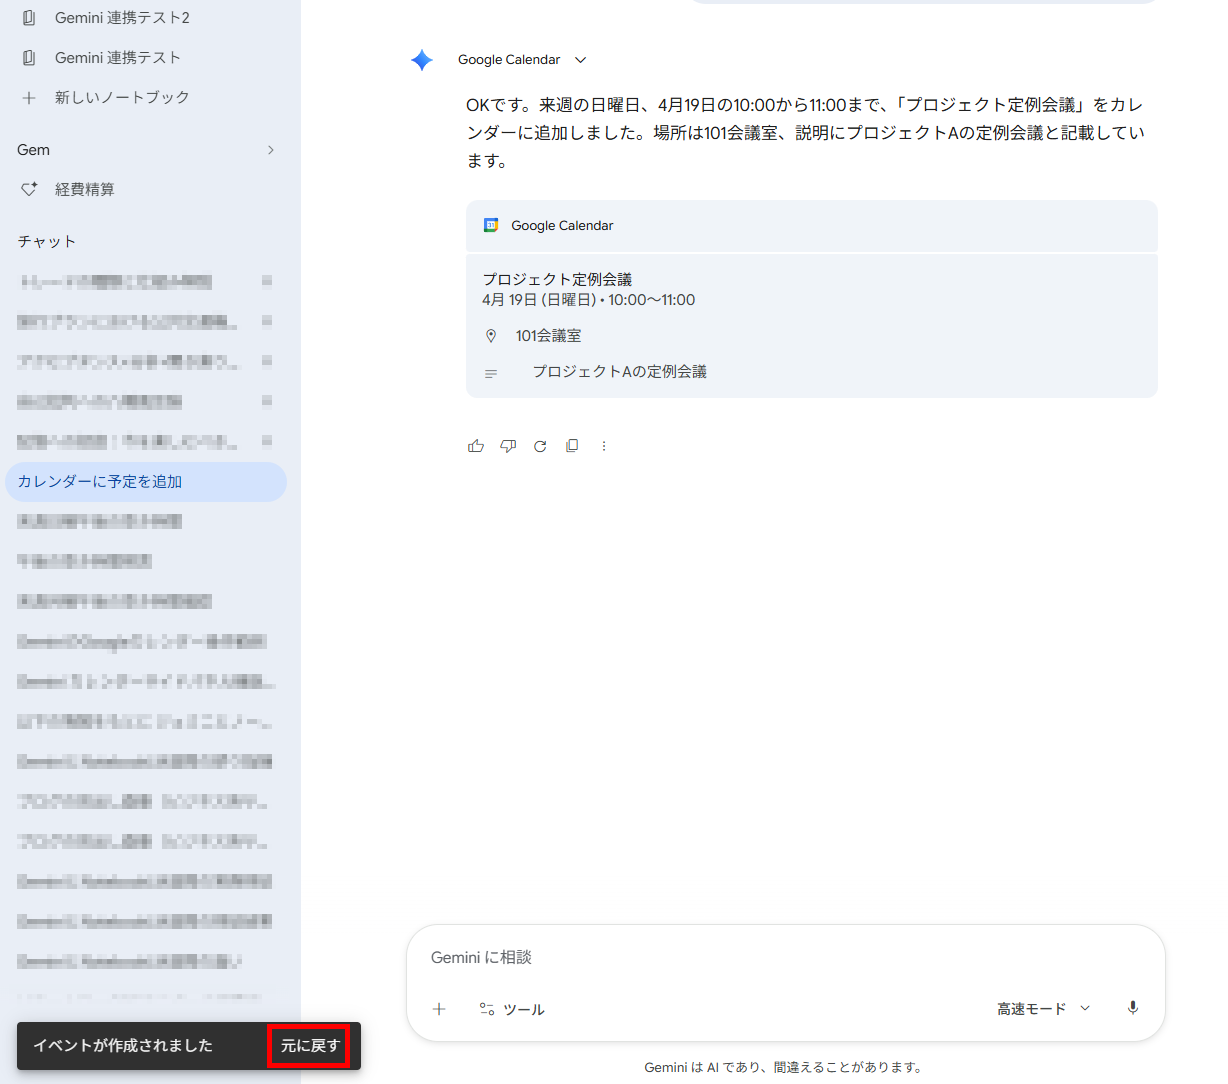Click the 101会議室 location text
The image size is (1228, 1084).
click(548, 336)
